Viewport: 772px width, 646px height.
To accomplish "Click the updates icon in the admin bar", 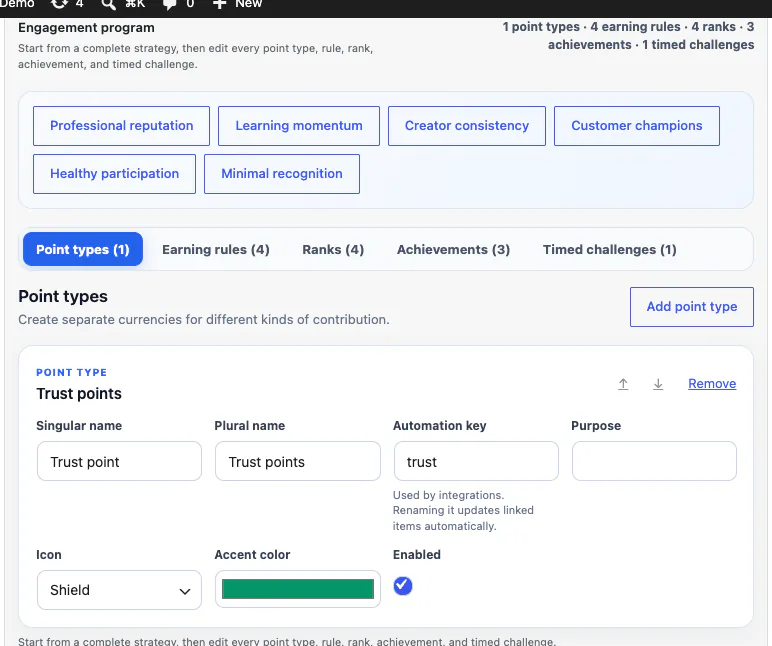I will [59, 4].
